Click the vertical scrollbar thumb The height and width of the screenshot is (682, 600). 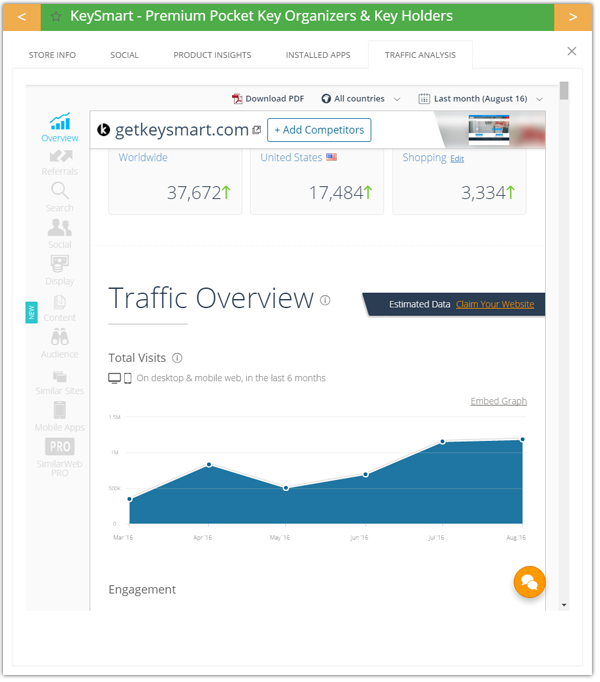[564, 91]
